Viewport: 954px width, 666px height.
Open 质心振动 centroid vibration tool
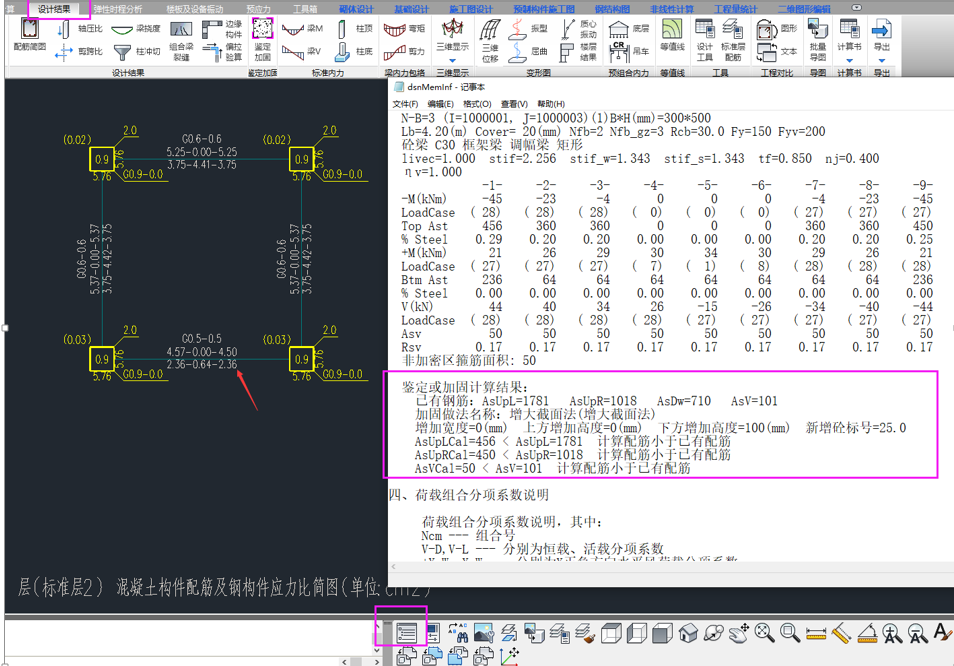pos(578,29)
